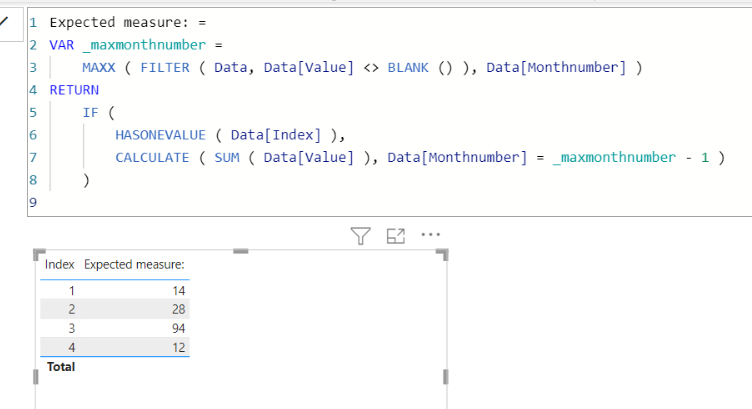
Task: Click the BLANK function in the formula
Action: [x=408, y=68]
